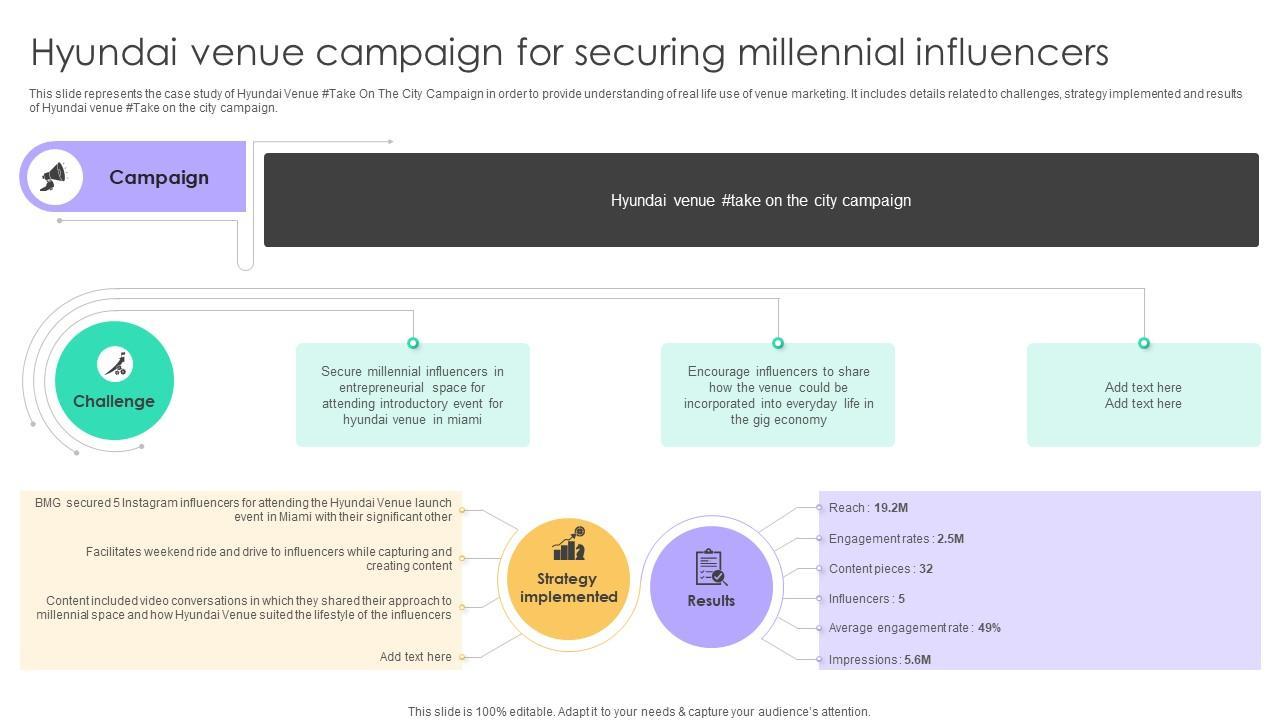Select the Impressions 5.6M result line
Viewport: 1280px width, 720px height.
coord(880,660)
